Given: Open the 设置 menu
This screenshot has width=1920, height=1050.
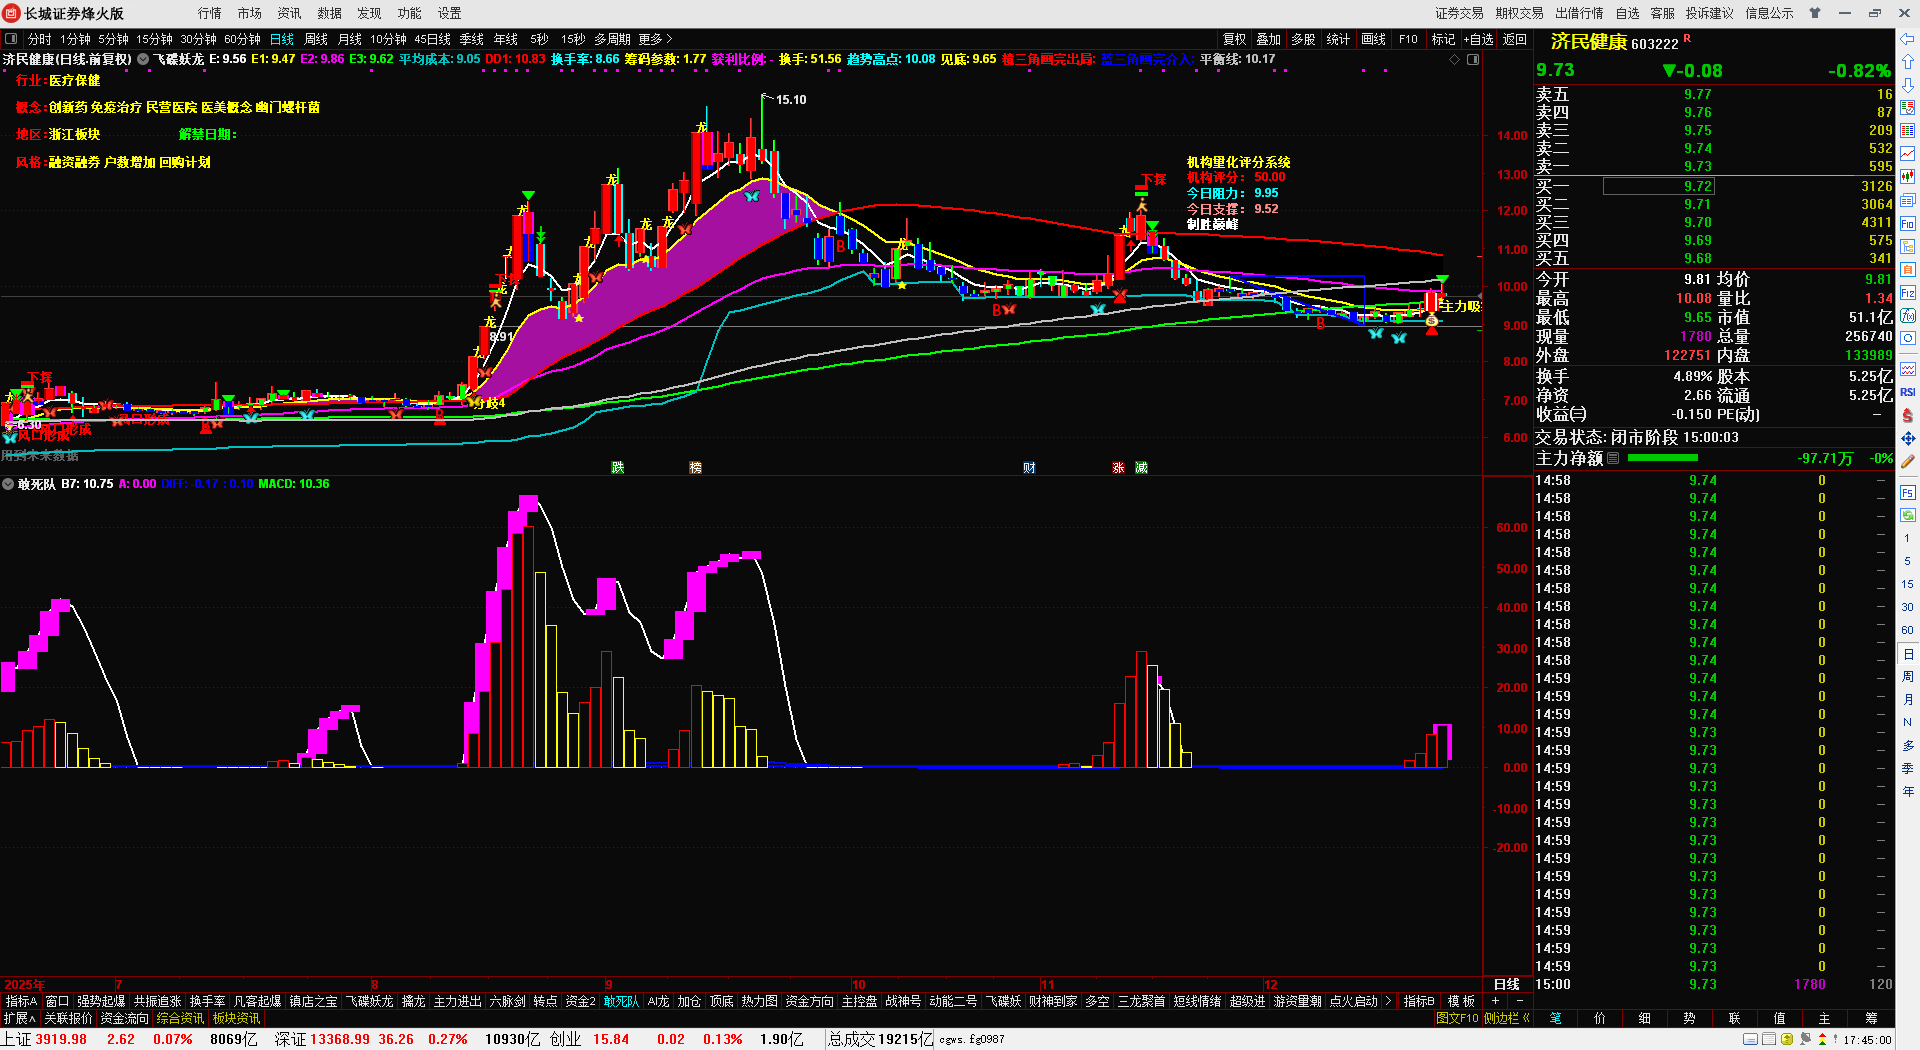Looking at the screenshot, I should coord(450,13).
